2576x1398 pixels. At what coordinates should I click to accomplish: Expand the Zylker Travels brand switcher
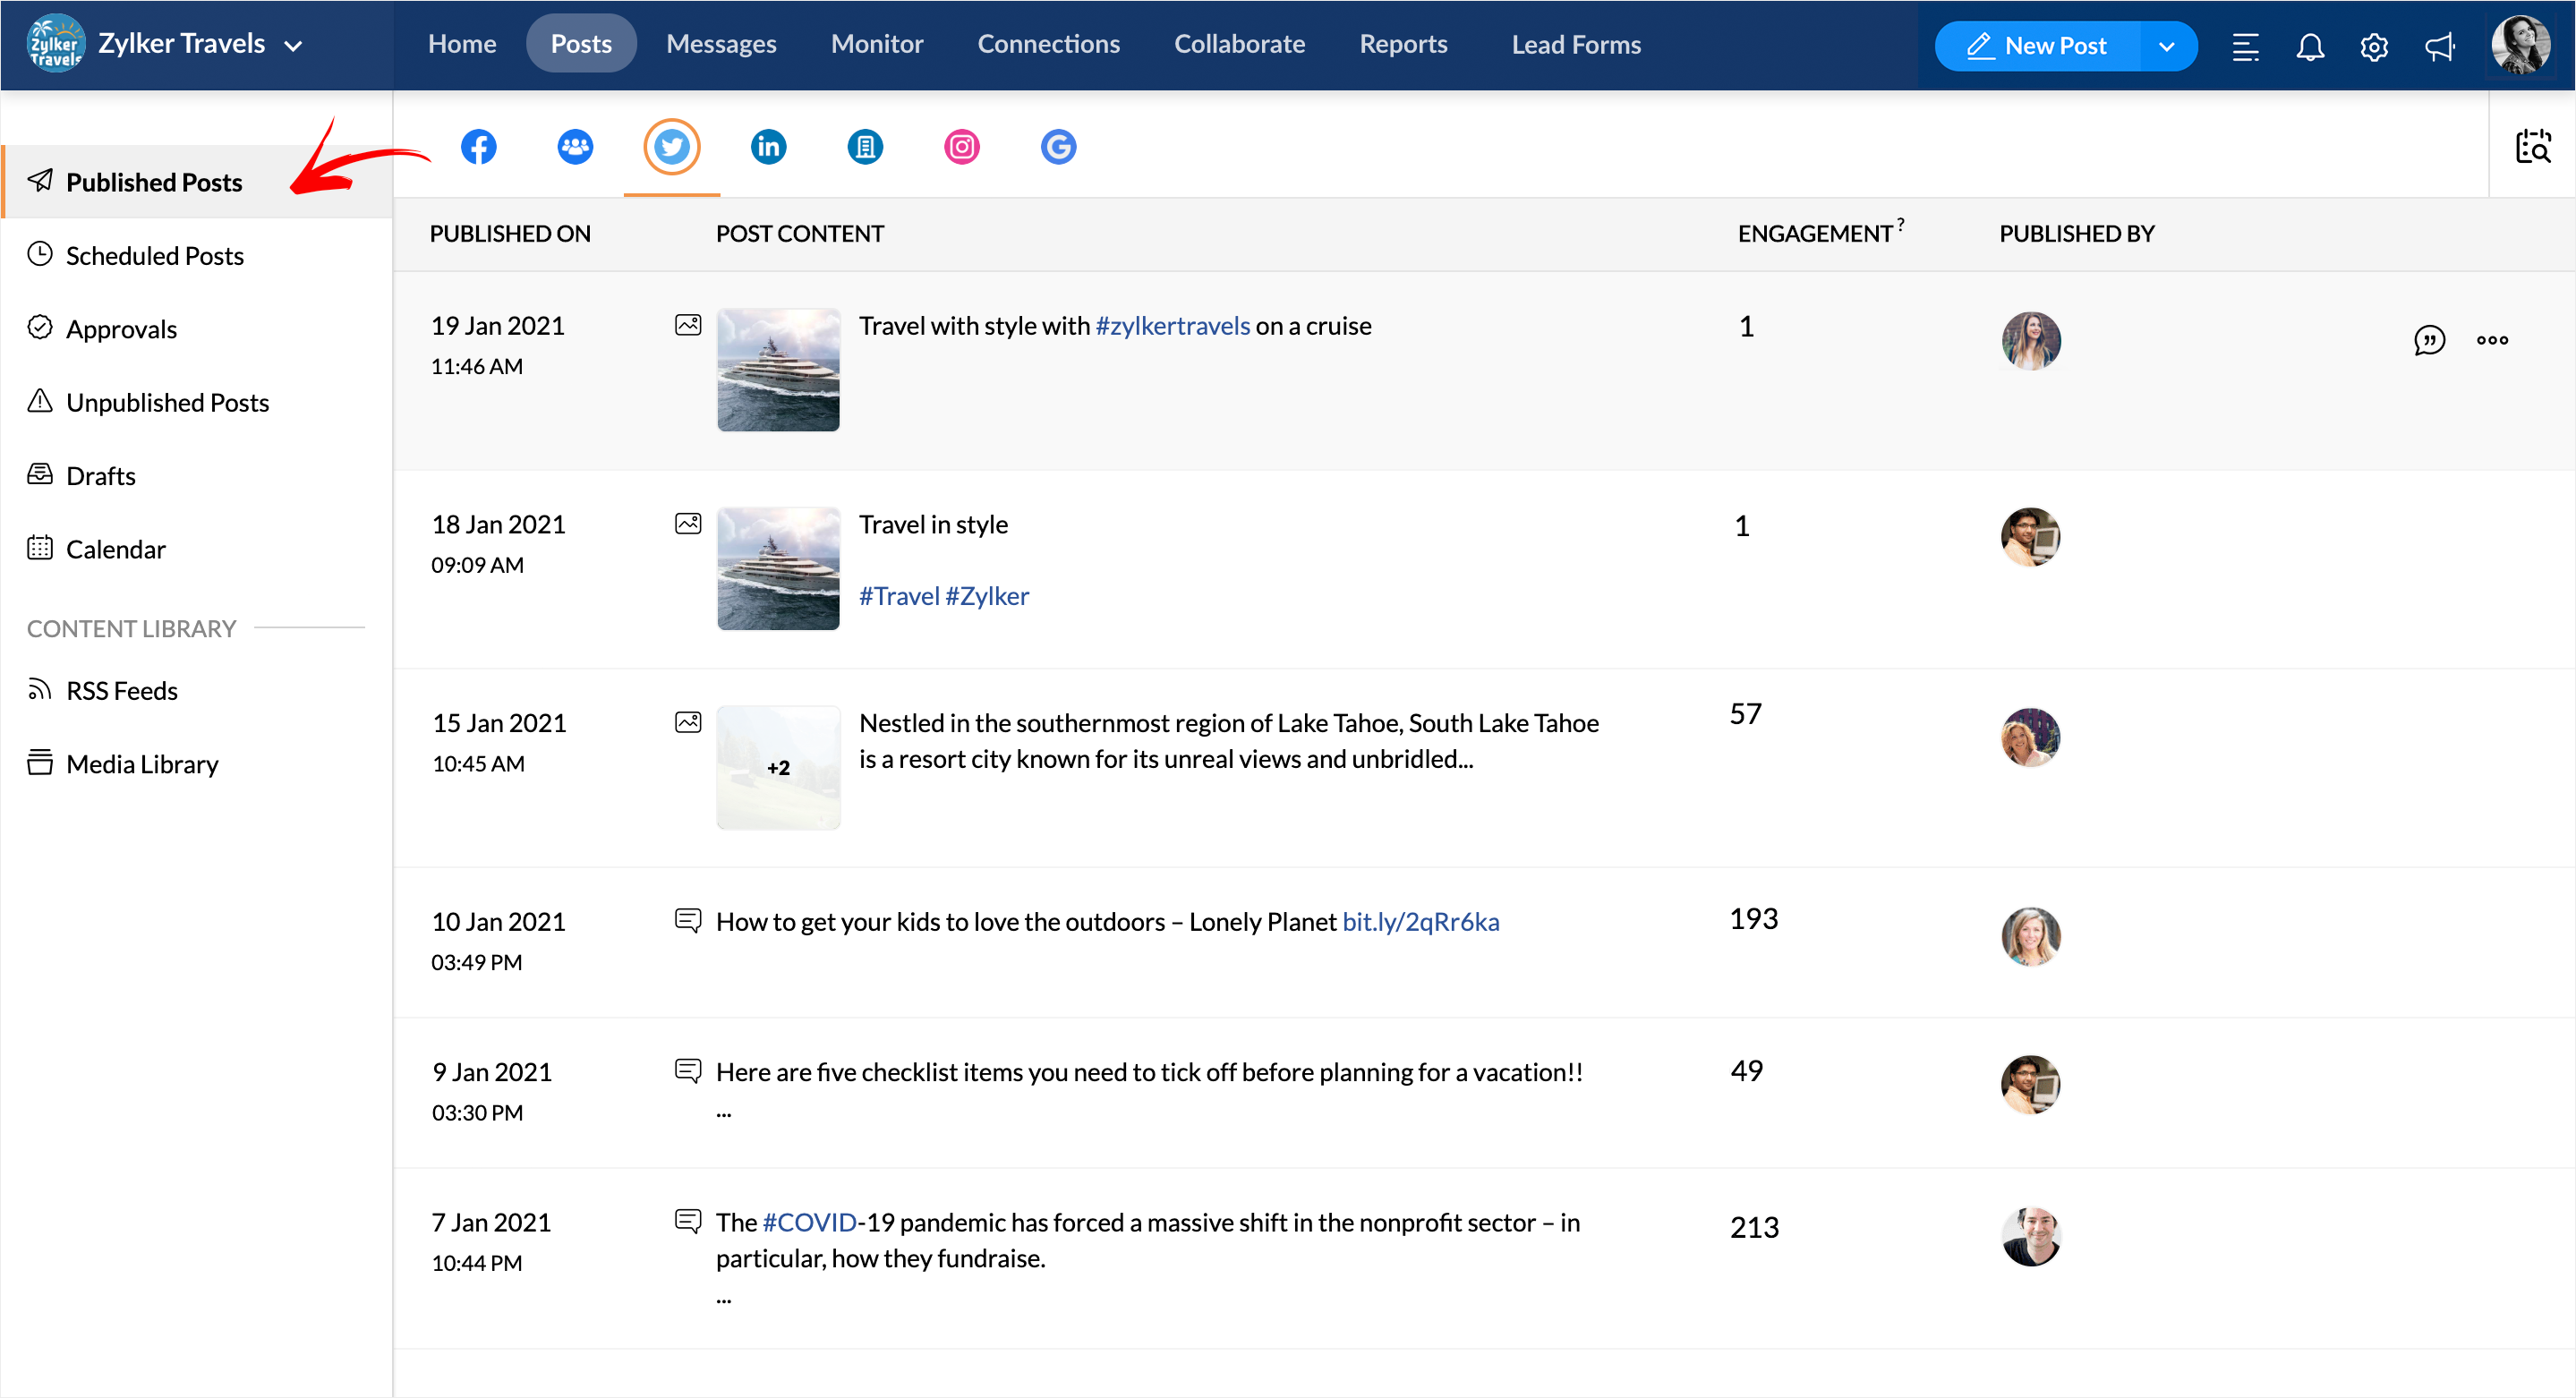pos(293,46)
